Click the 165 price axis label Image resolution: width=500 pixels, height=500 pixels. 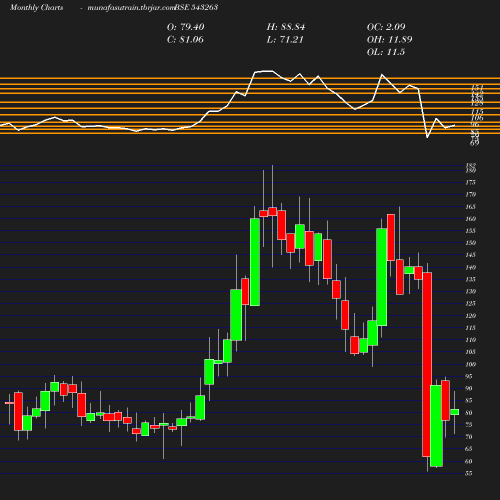click(x=471, y=207)
